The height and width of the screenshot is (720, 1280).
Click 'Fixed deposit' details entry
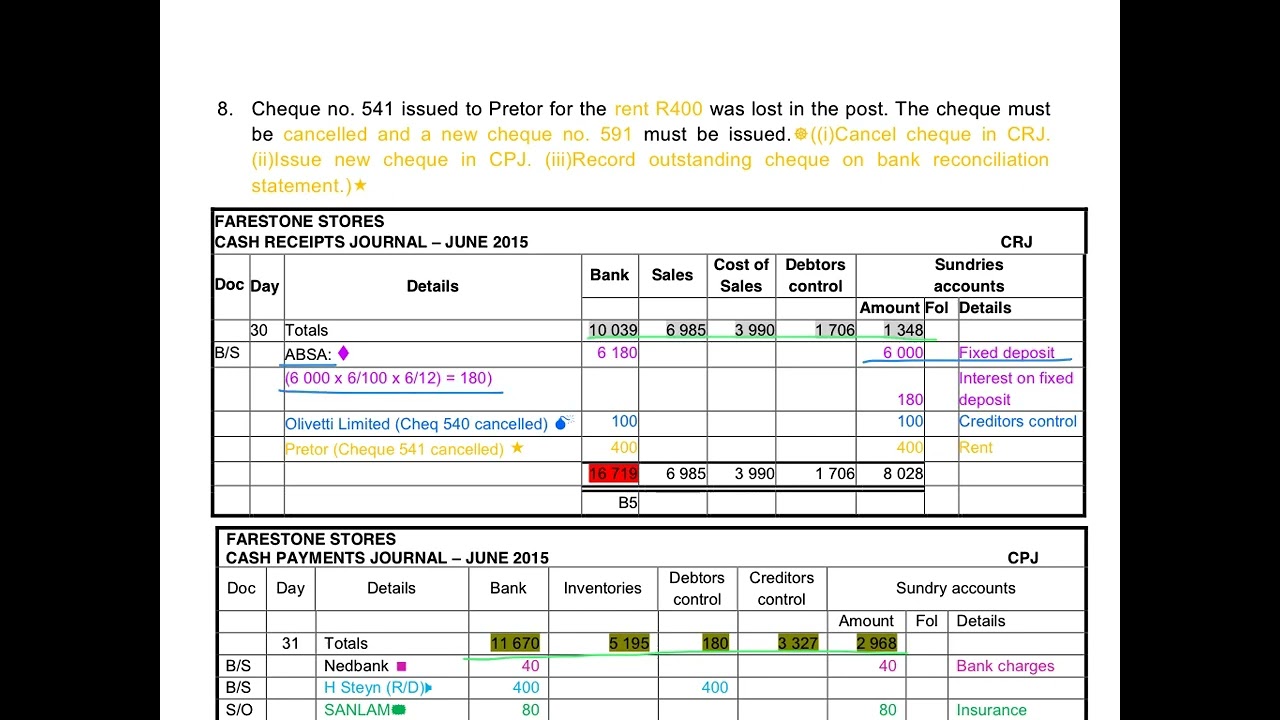[x=1007, y=352]
